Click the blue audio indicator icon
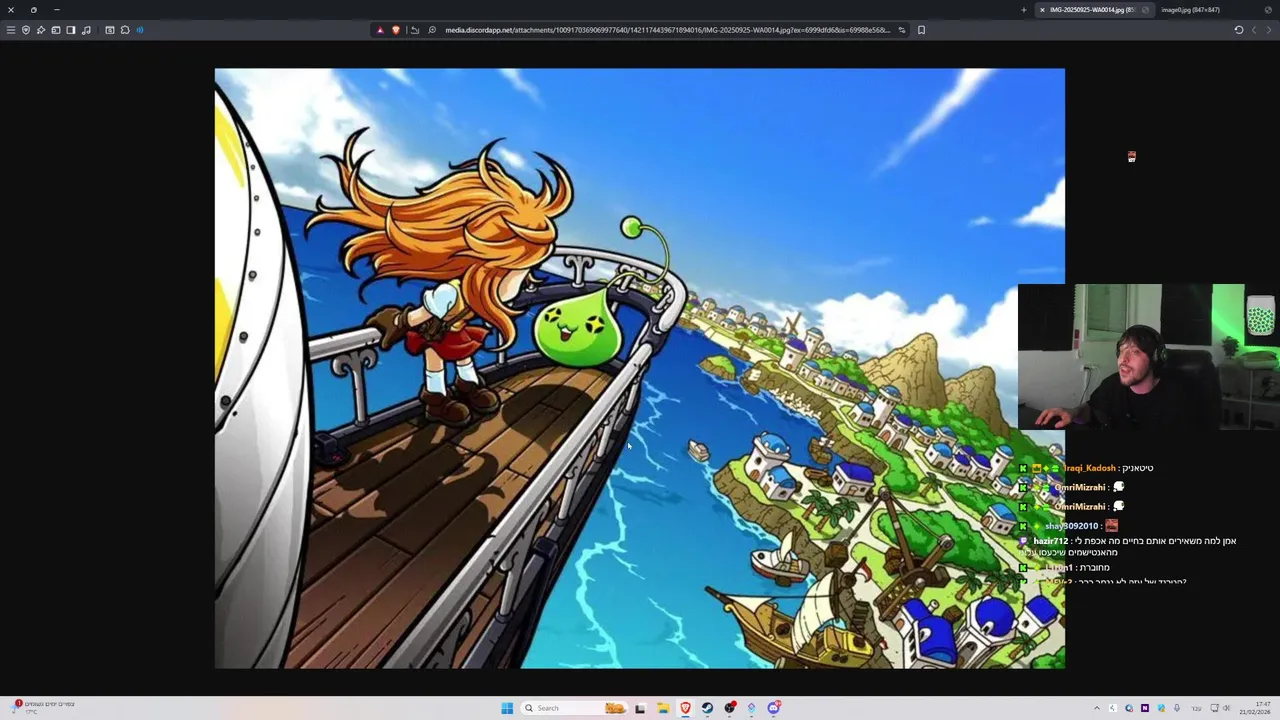The height and width of the screenshot is (720, 1280). click(140, 30)
